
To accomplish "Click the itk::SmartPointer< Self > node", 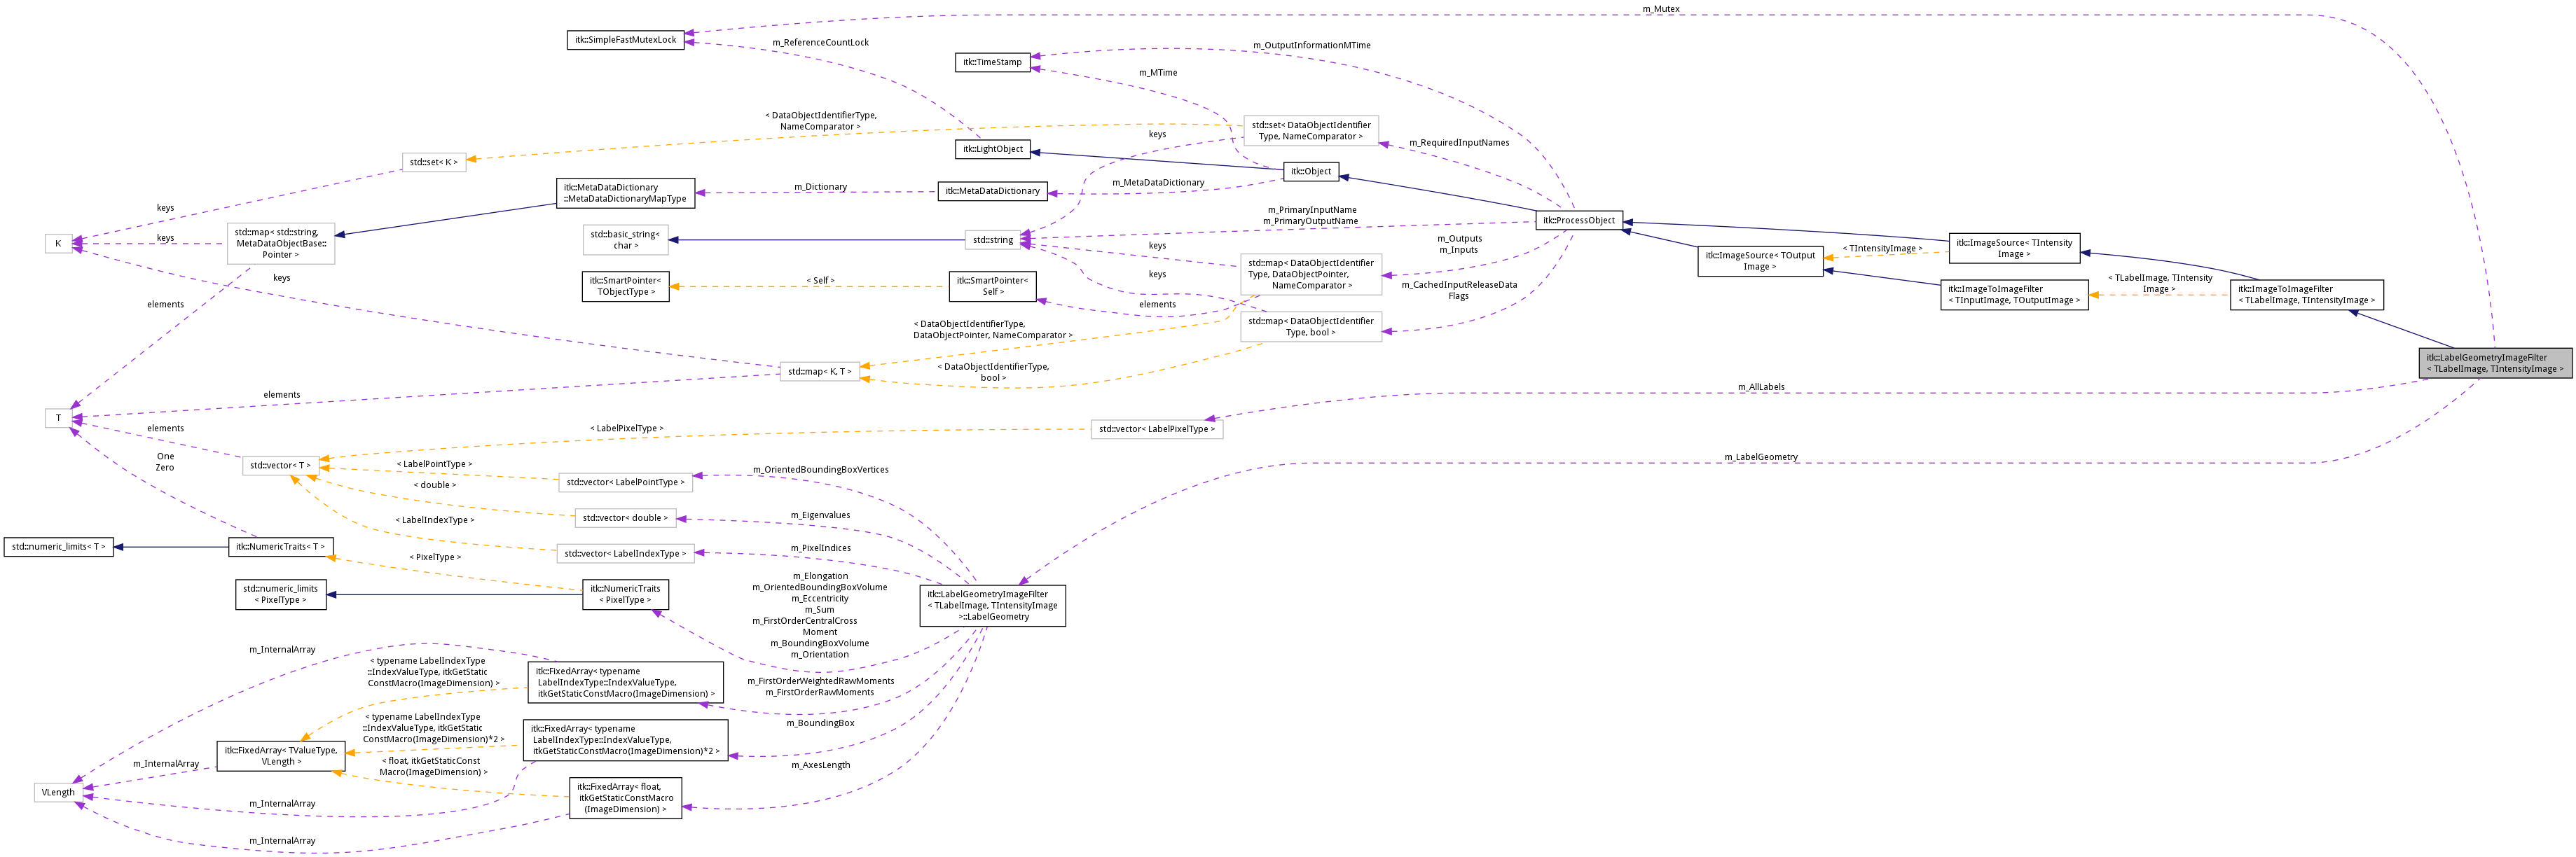I will tap(992, 286).
